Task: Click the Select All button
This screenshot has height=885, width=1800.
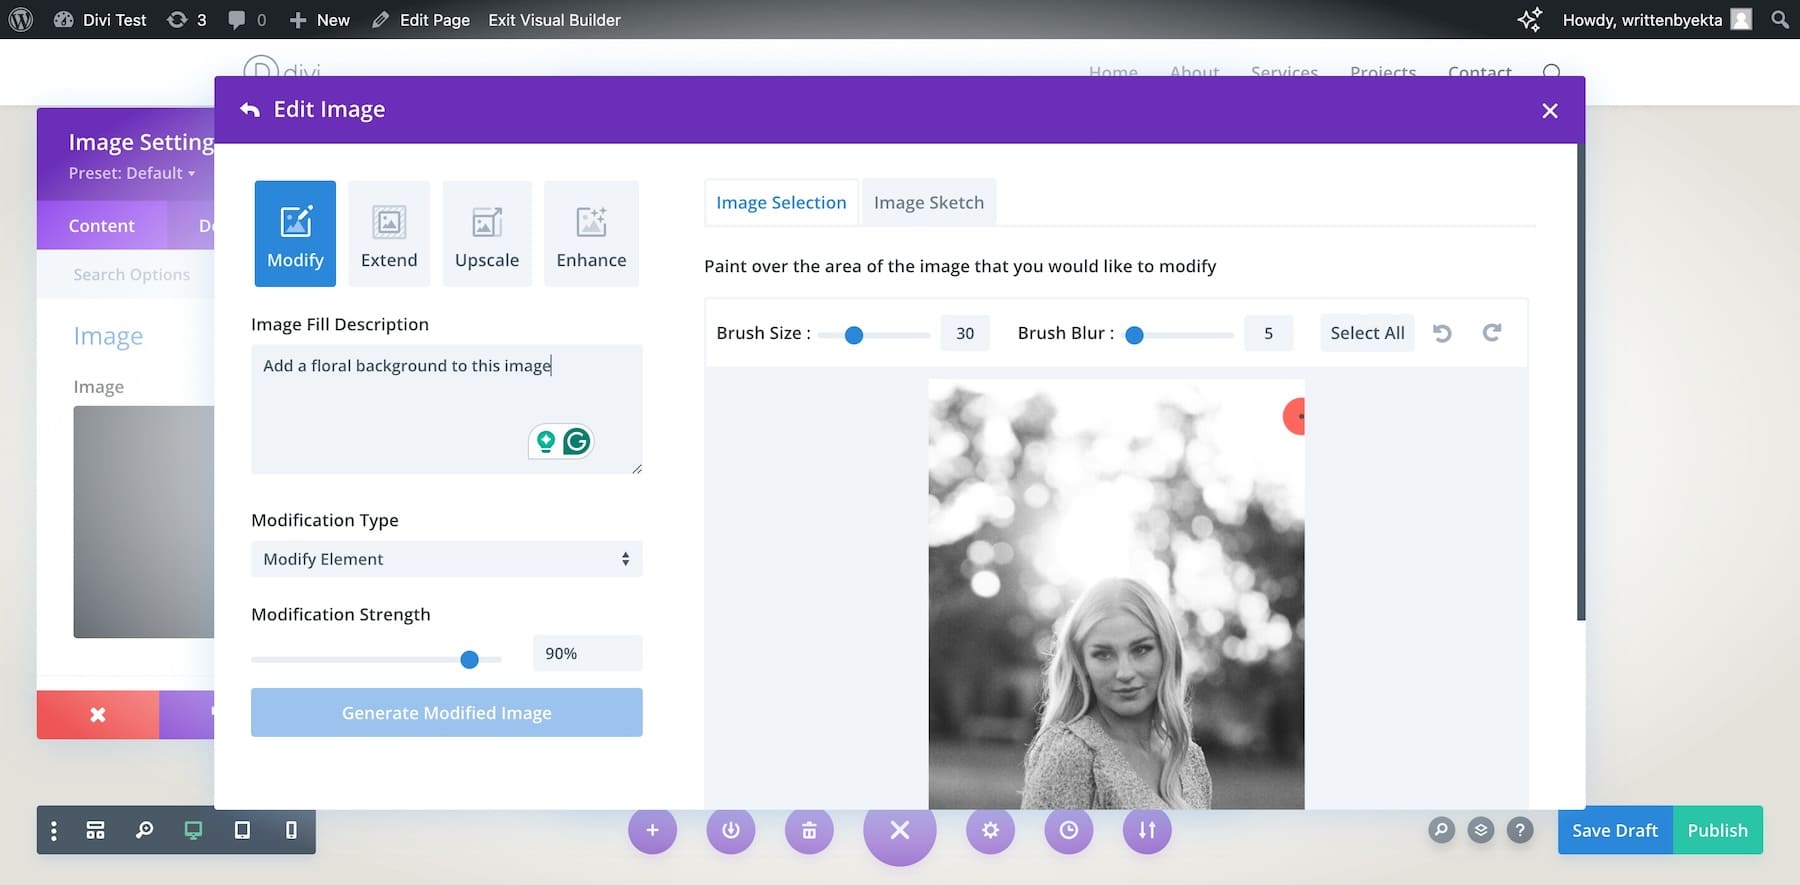Action: [1367, 333]
